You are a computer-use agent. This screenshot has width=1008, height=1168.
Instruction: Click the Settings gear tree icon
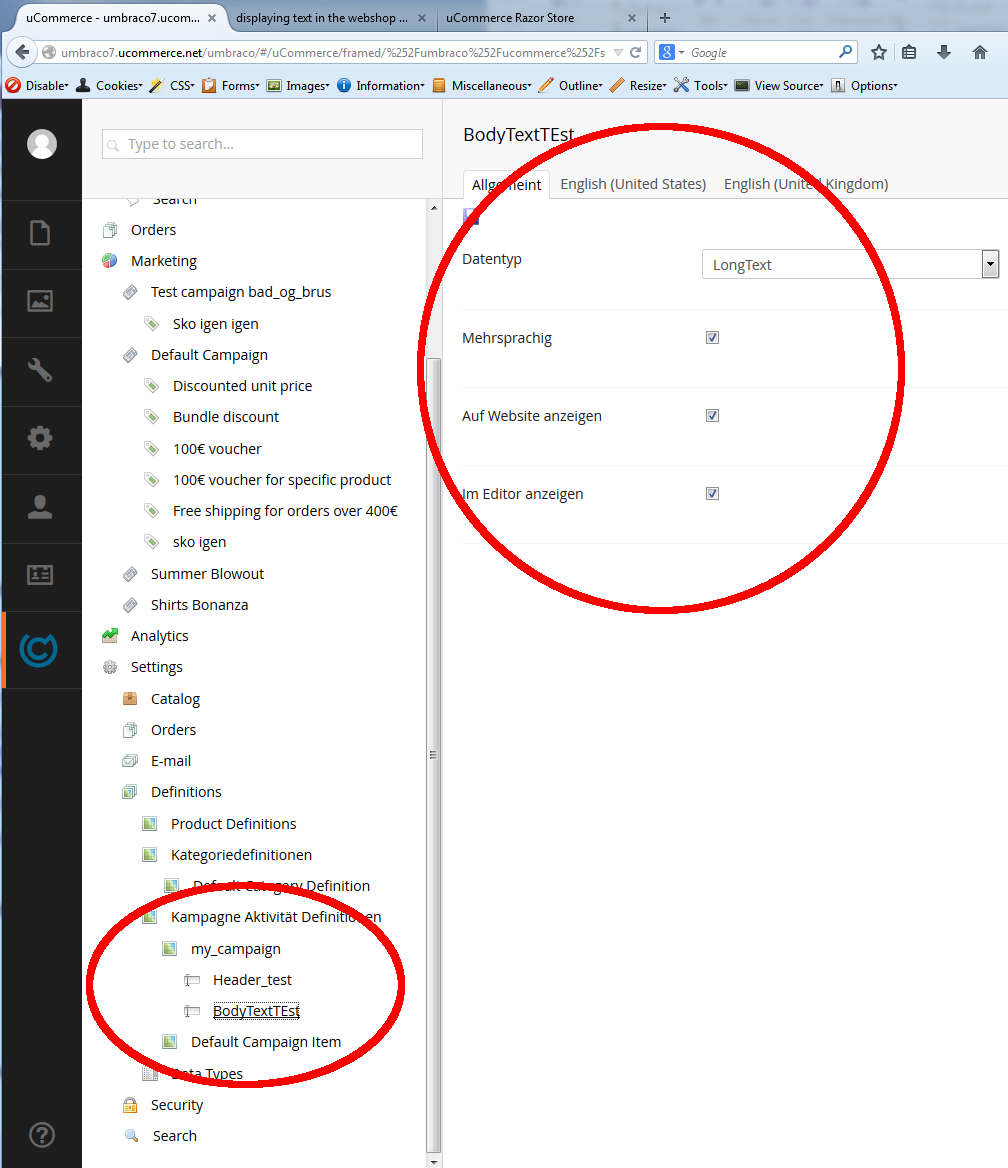(x=110, y=667)
